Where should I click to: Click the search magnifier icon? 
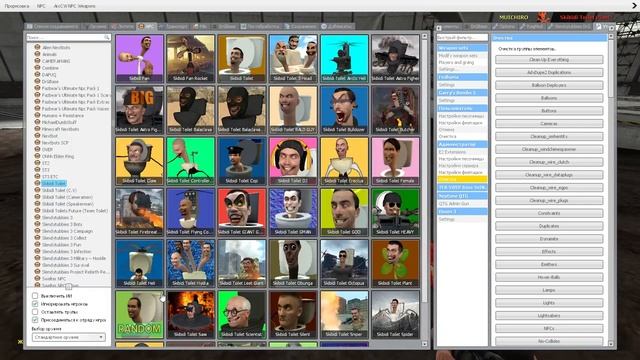(x=107, y=38)
